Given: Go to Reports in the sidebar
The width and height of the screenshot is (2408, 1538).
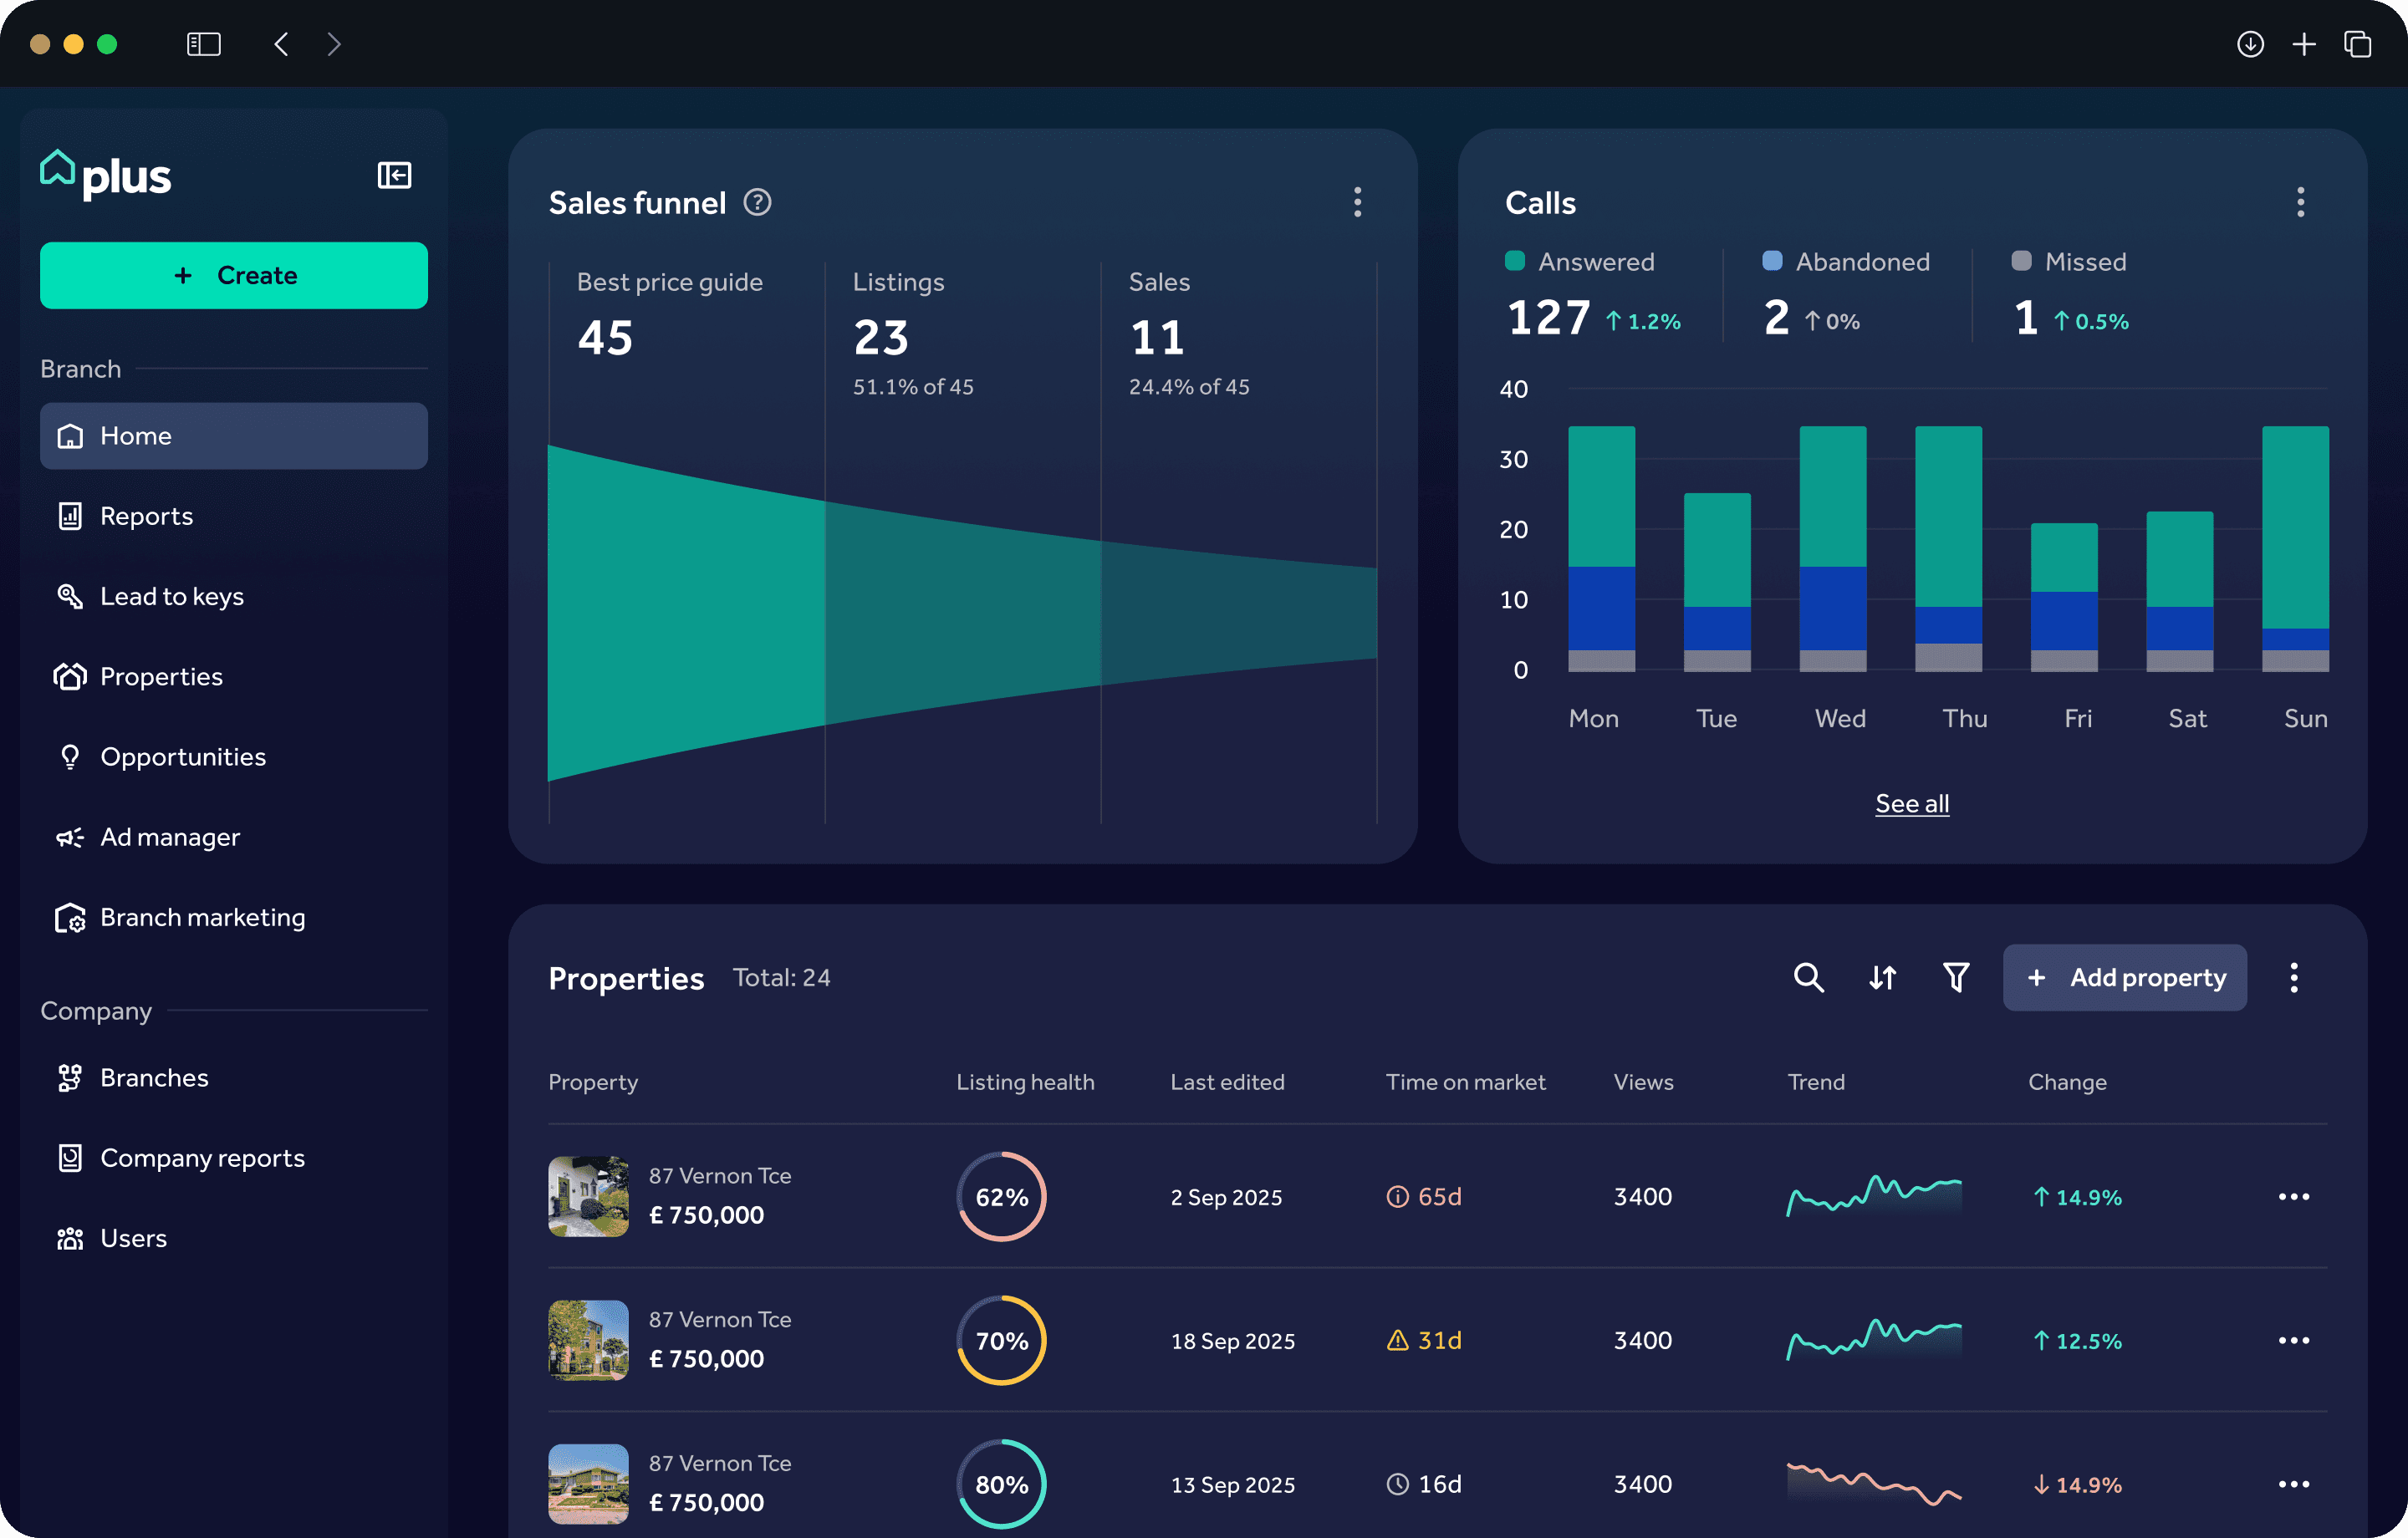Looking at the screenshot, I should 146,516.
